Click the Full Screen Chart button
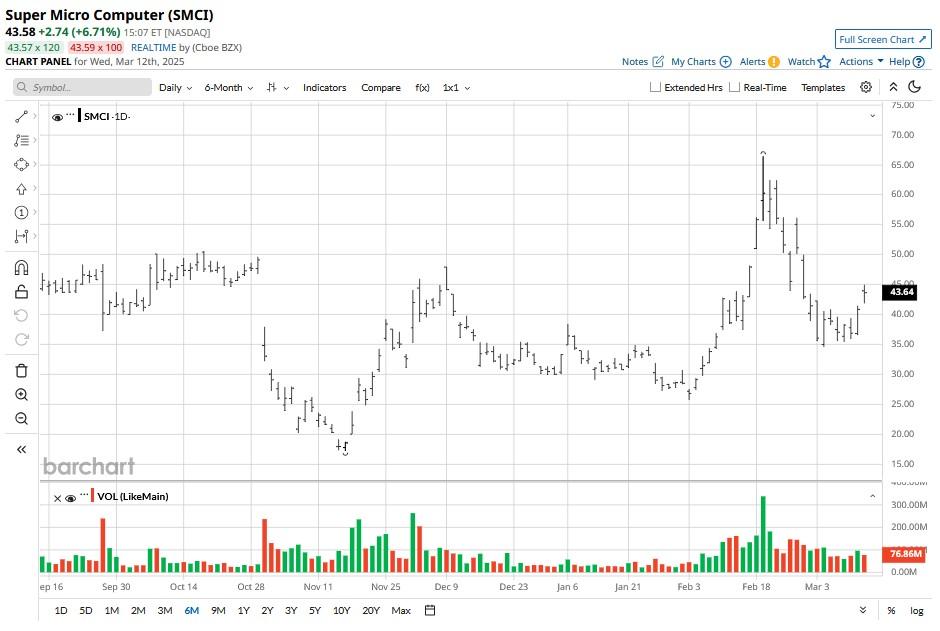This screenshot has width=940, height=631. (x=882, y=39)
